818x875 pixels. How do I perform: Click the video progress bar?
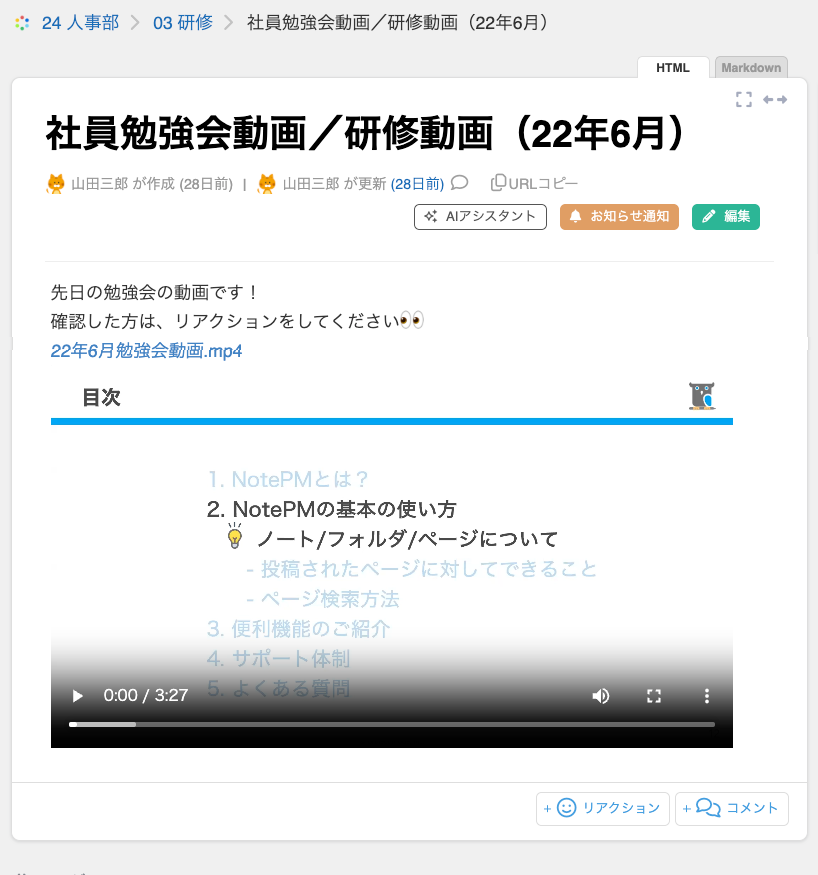392,724
